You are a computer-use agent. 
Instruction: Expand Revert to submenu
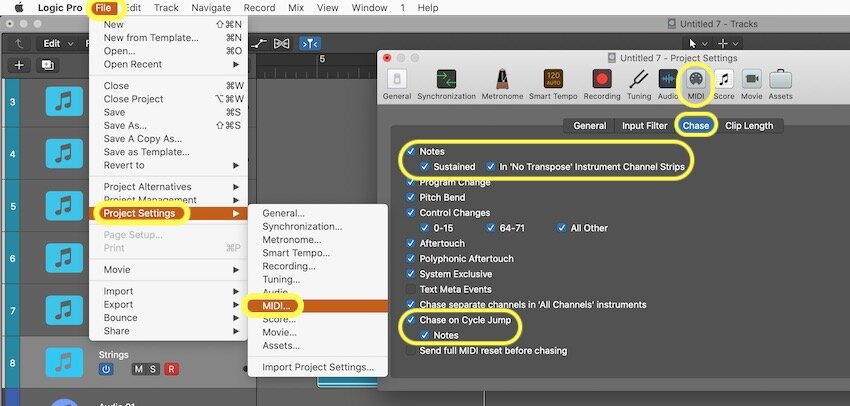pyautogui.click(x=170, y=165)
